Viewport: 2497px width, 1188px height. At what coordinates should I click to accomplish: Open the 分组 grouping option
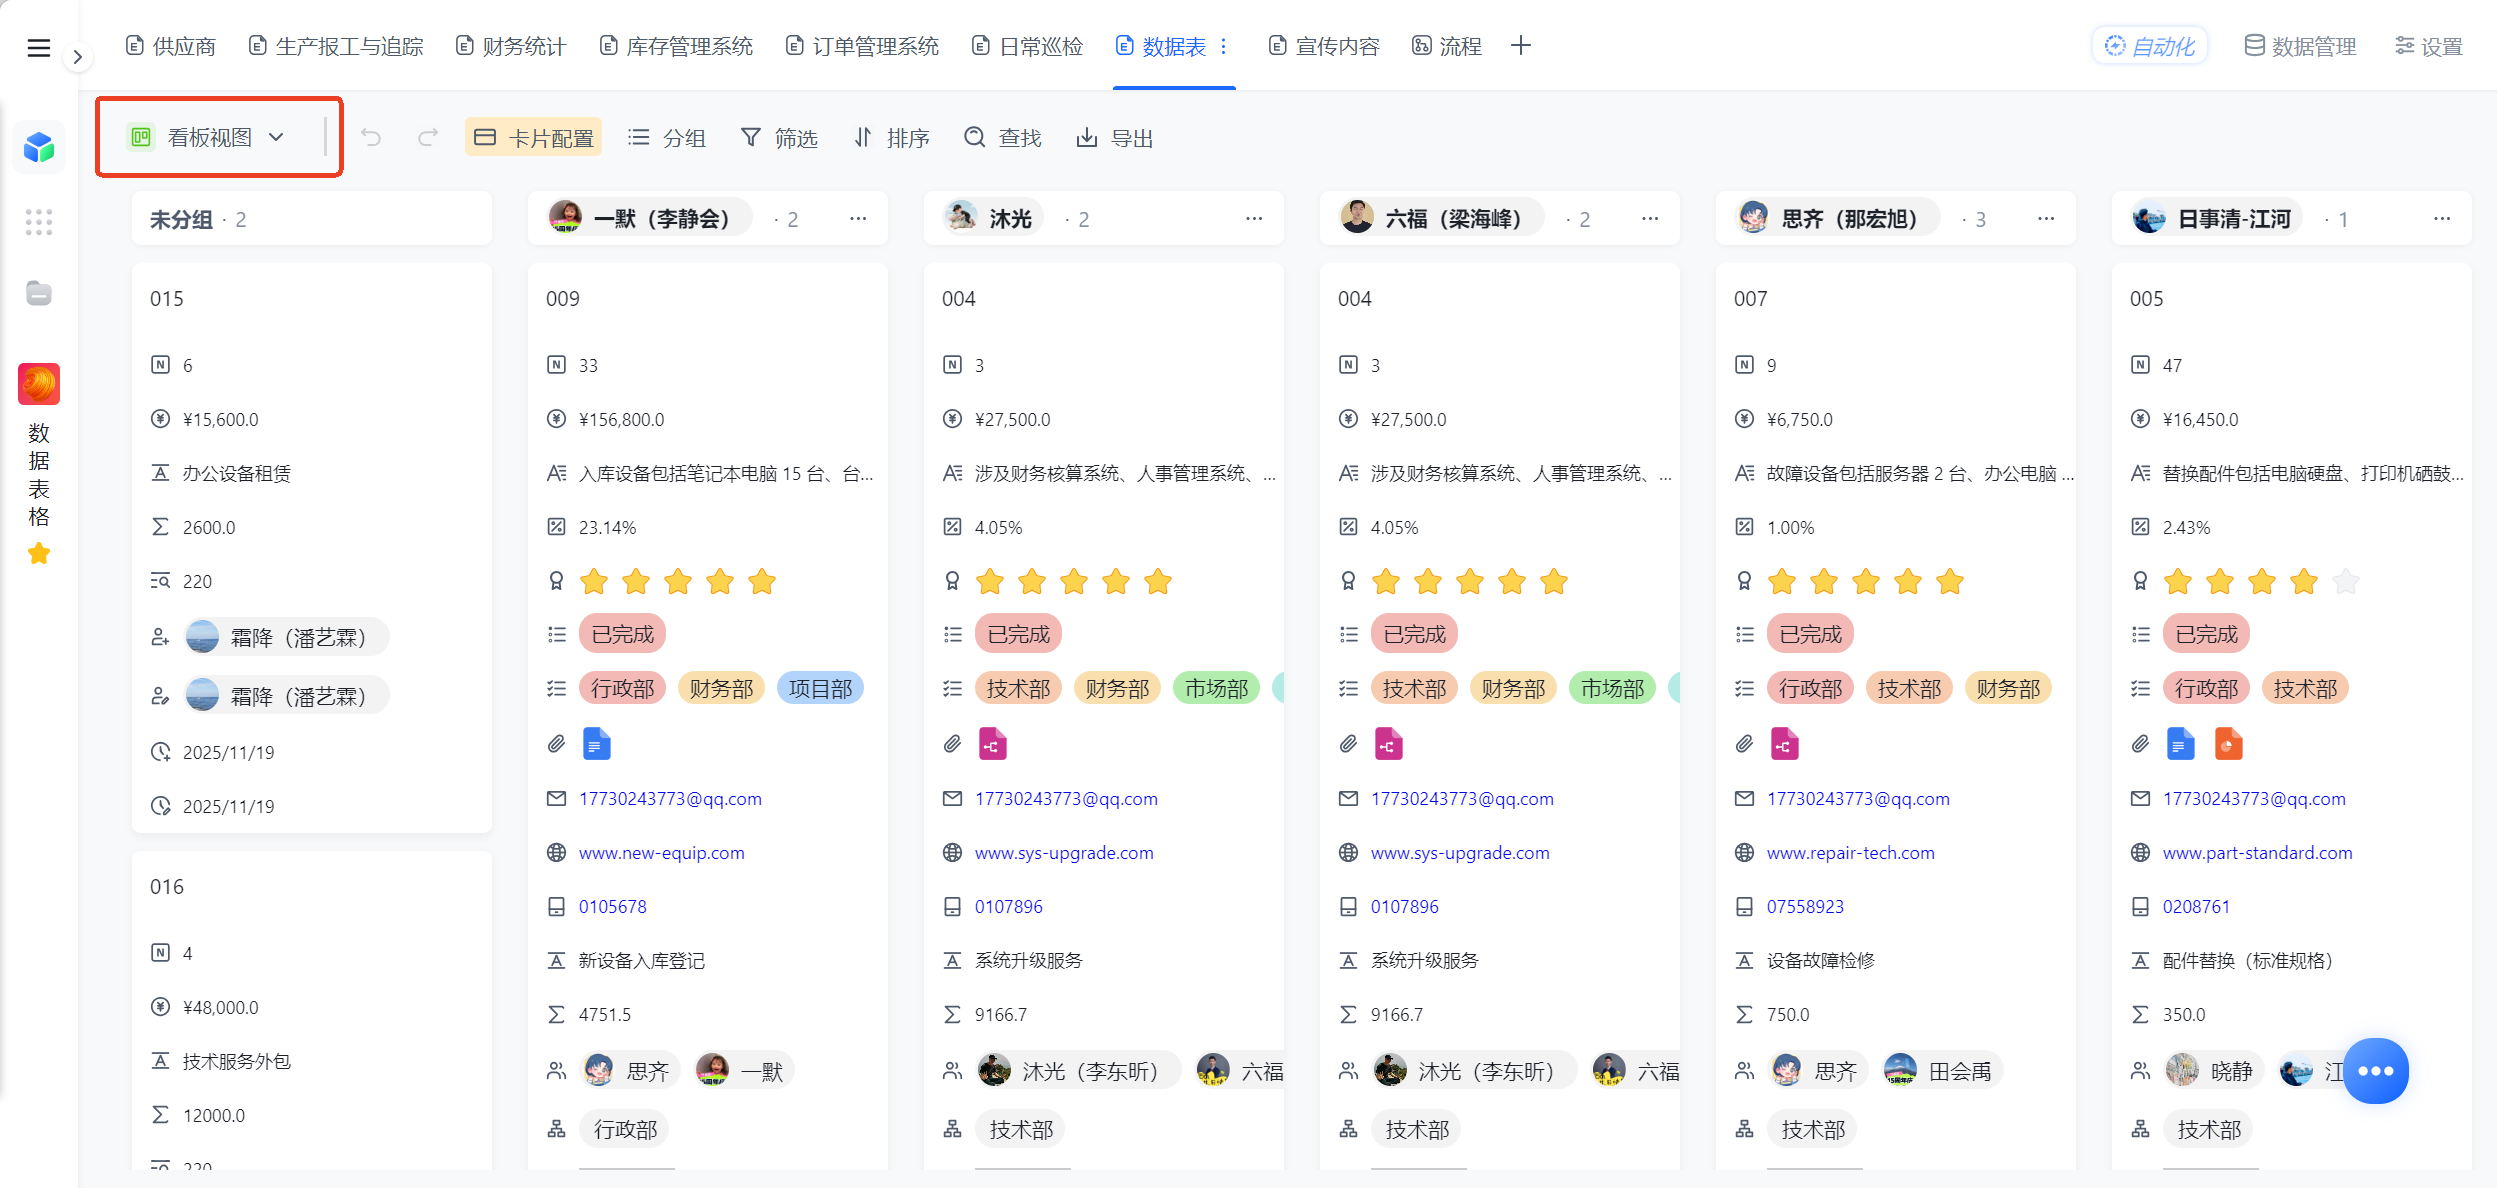(x=667, y=137)
